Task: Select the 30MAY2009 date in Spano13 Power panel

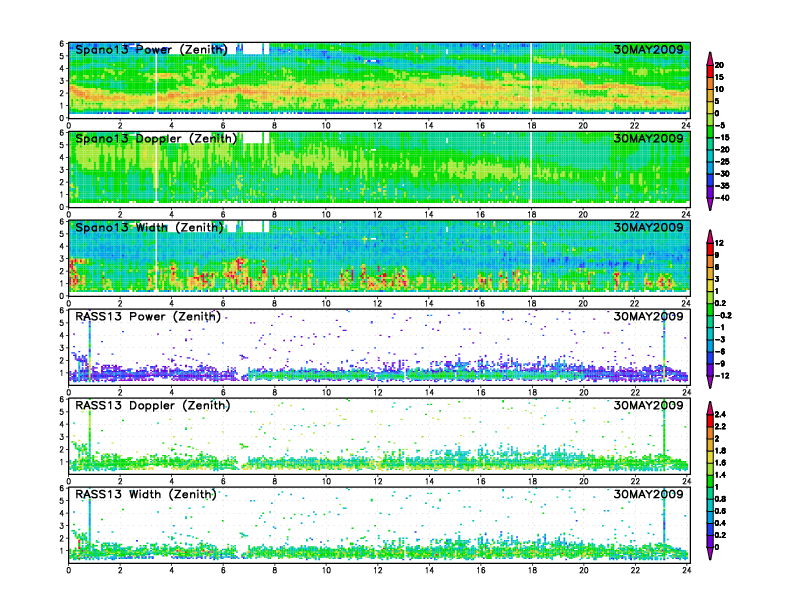Action: 649,49
